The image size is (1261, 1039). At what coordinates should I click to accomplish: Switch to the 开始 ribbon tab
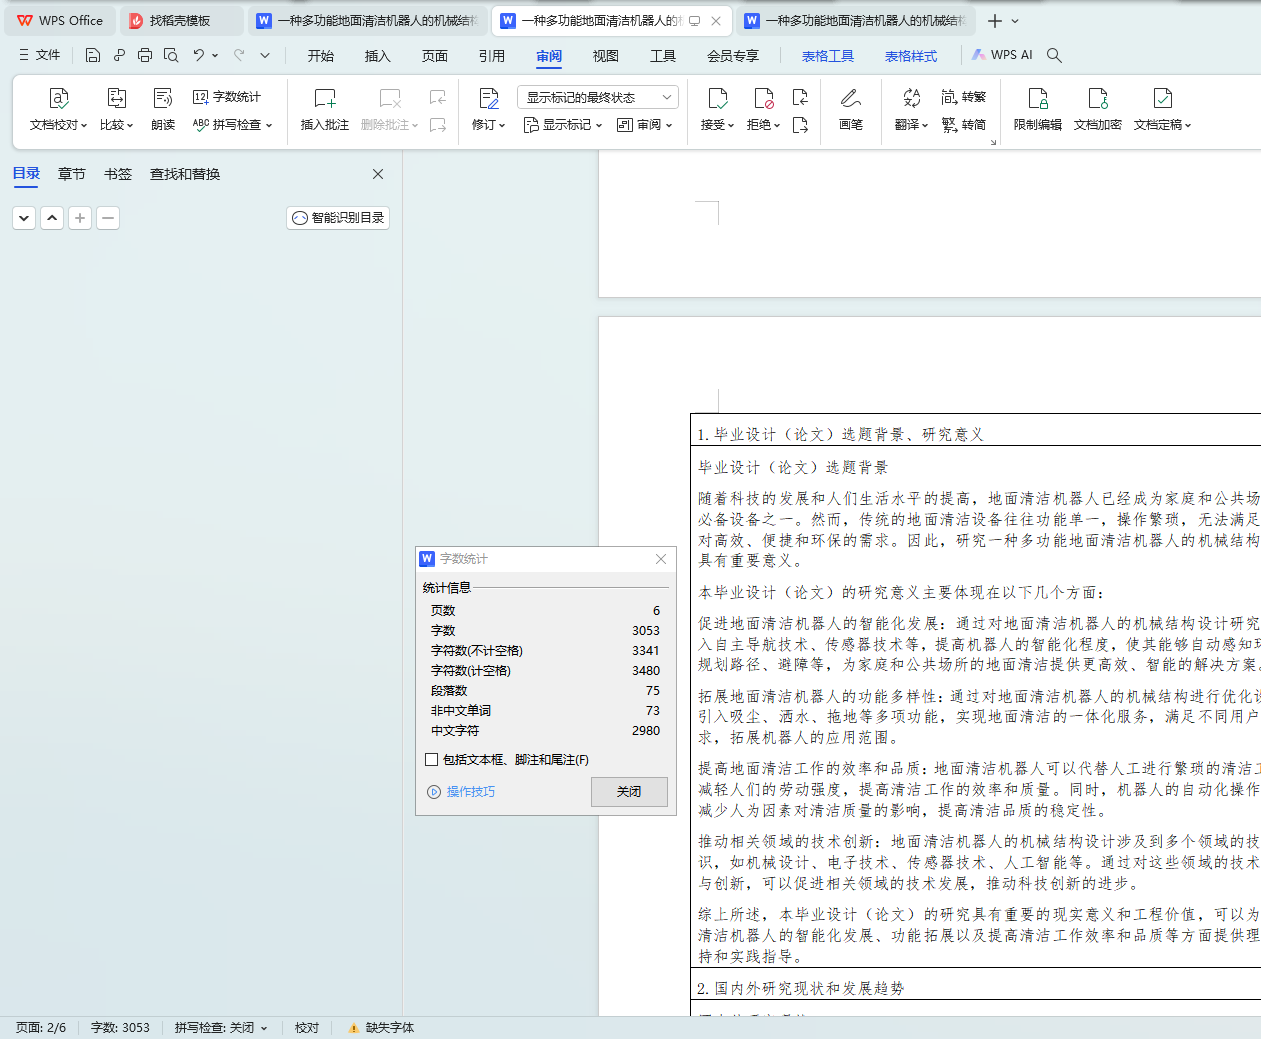(x=321, y=56)
